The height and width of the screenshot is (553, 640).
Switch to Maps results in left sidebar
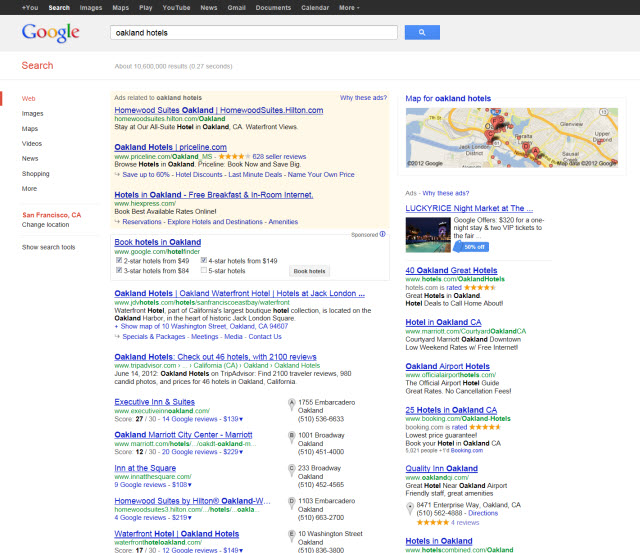(x=30, y=129)
